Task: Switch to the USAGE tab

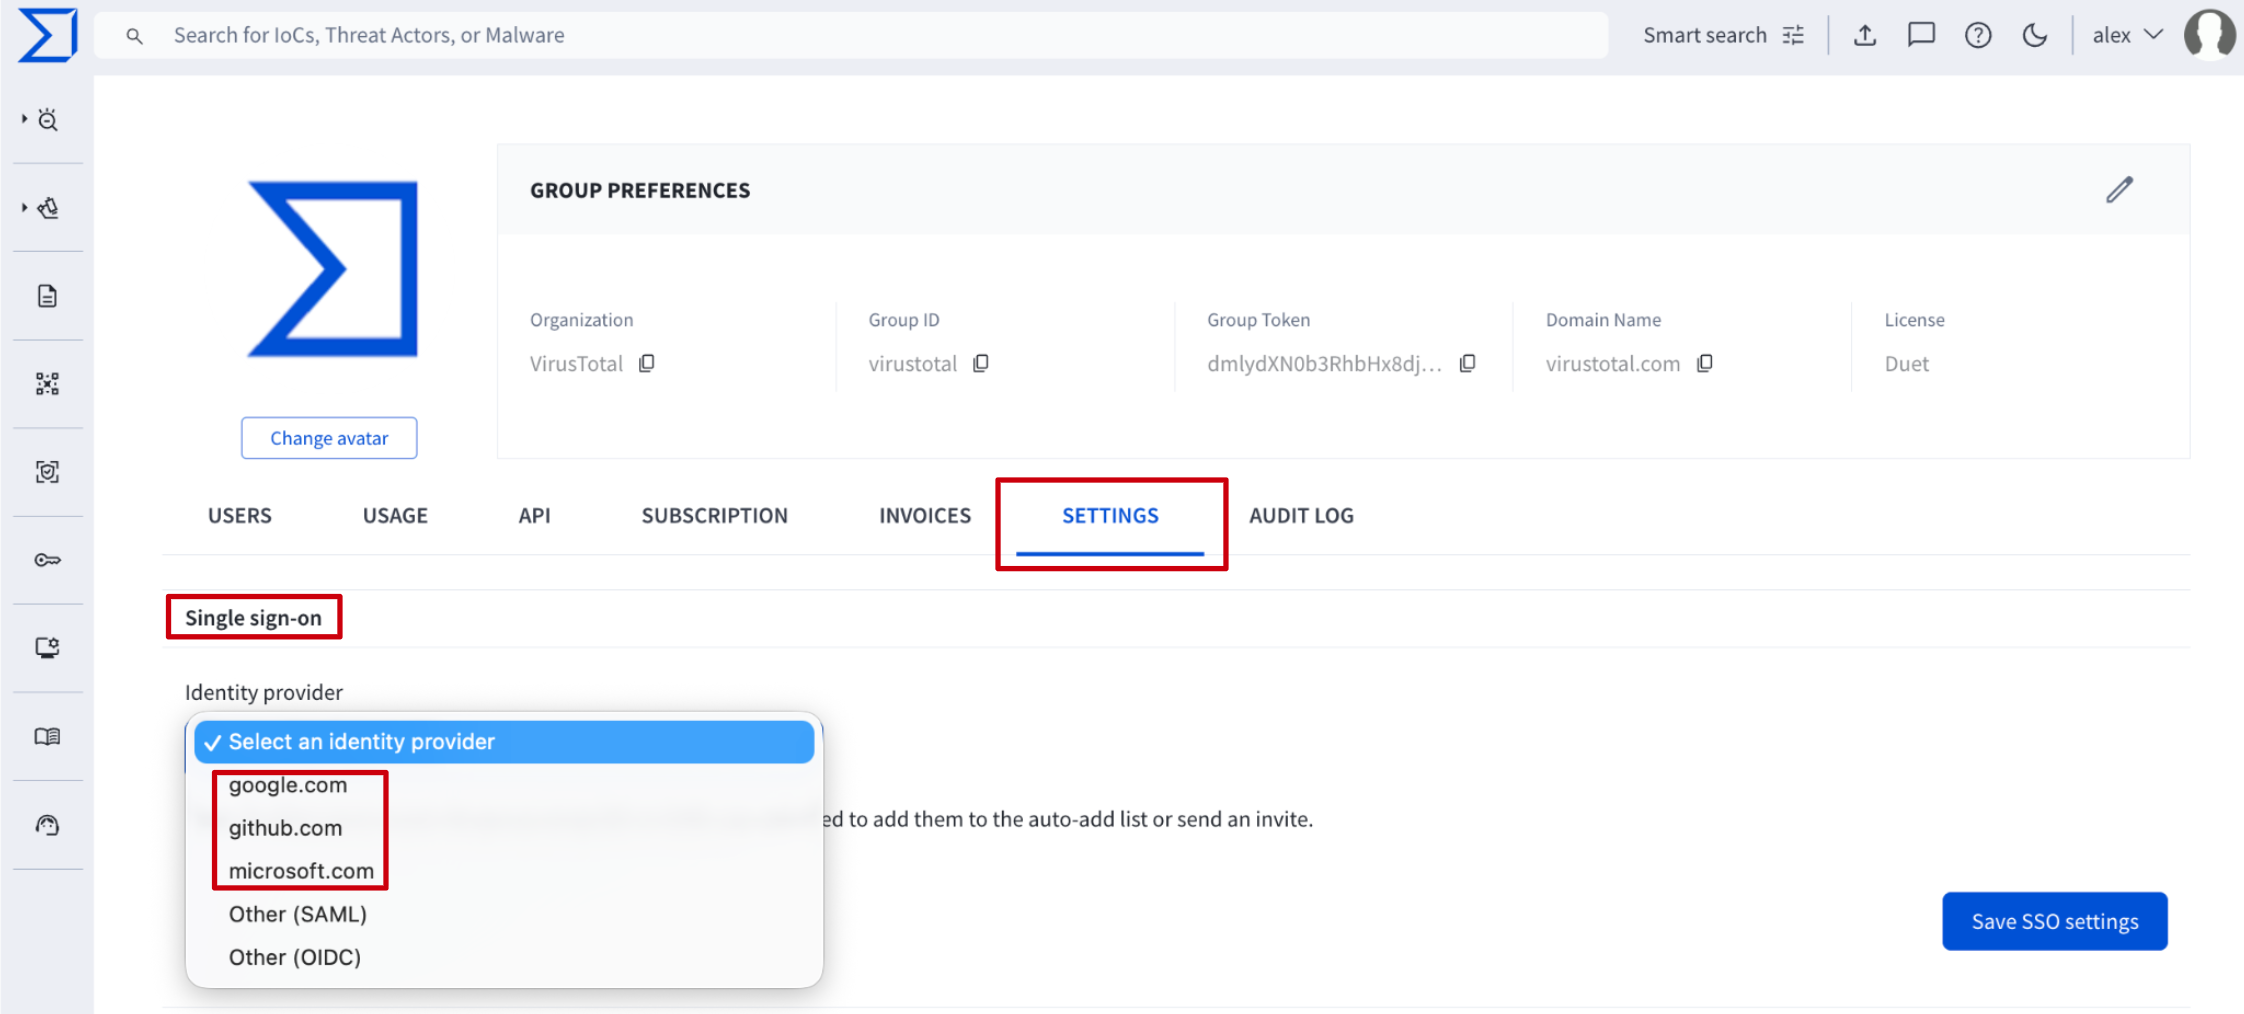Action: (x=395, y=516)
